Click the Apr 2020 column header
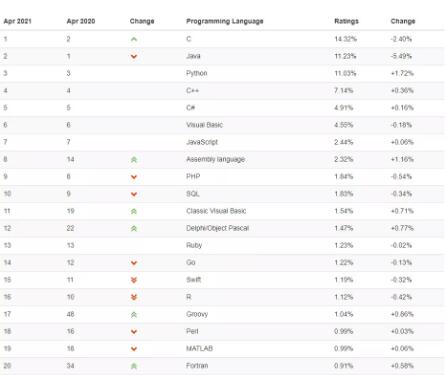Image resolution: width=446 pixels, height=375 pixels. pos(81,21)
